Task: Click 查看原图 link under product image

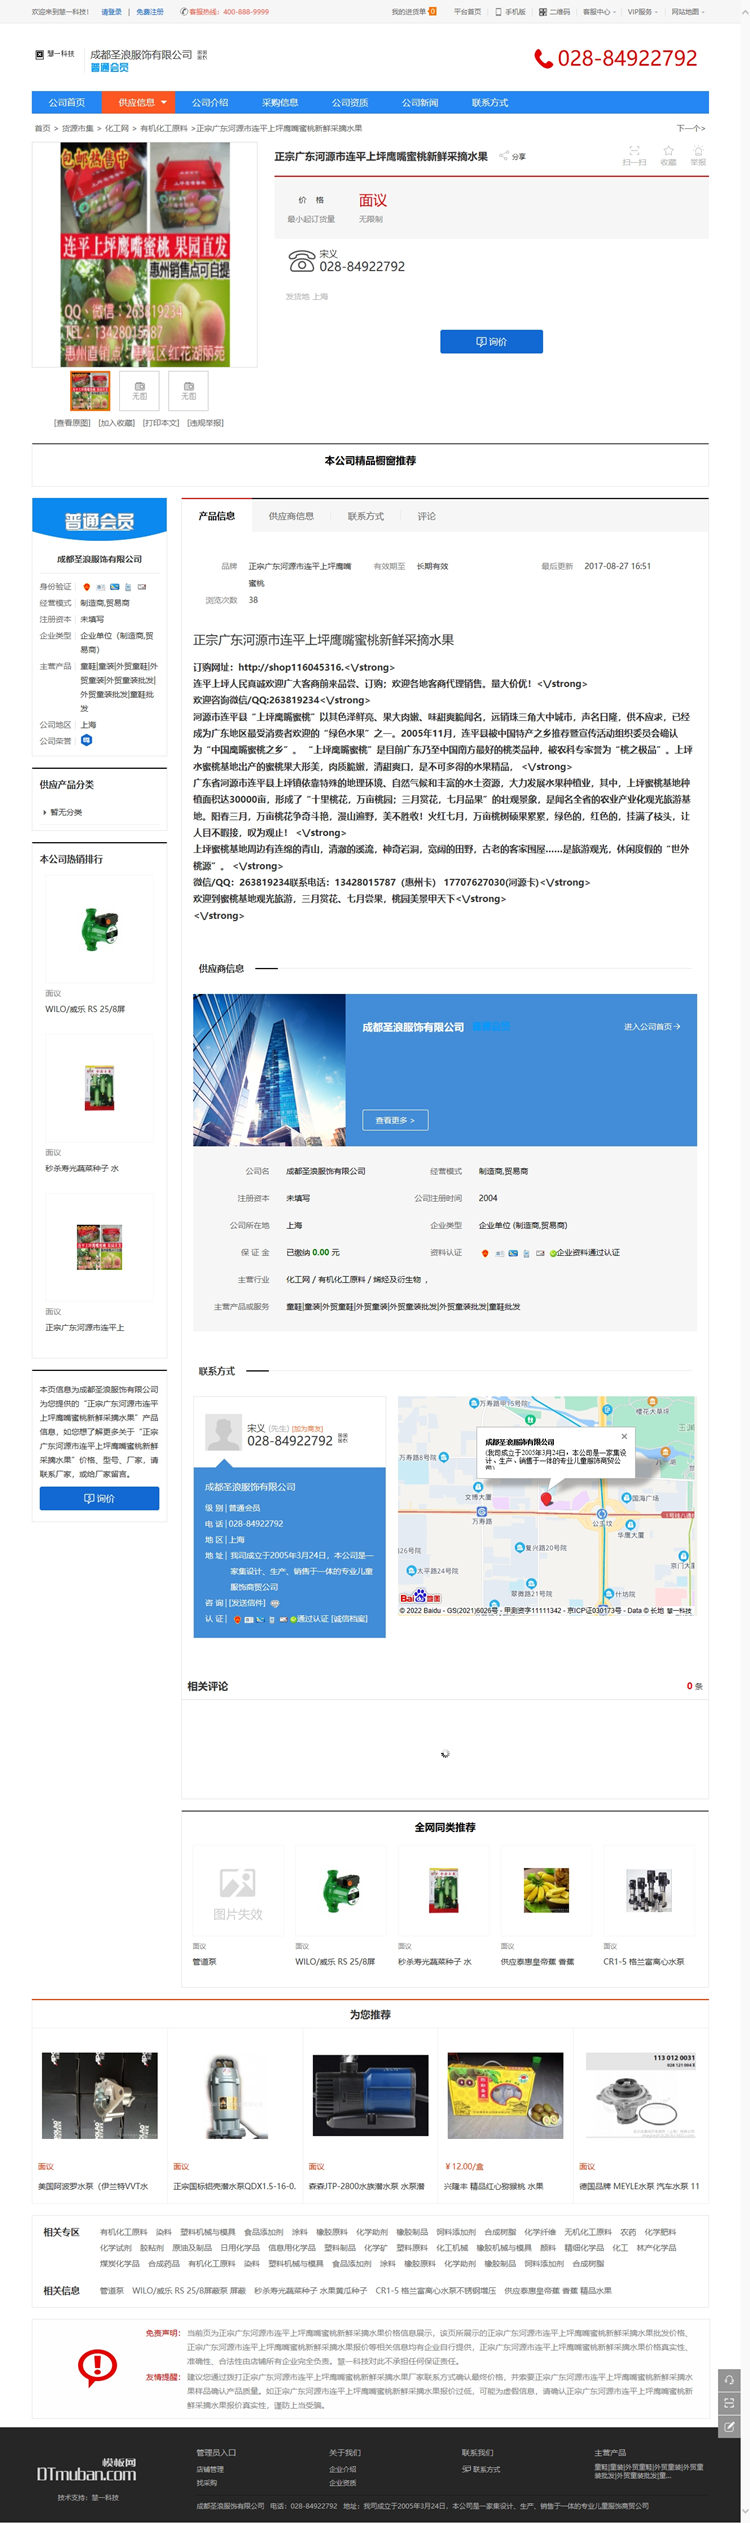Action: pyautogui.click(x=71, y=422)
